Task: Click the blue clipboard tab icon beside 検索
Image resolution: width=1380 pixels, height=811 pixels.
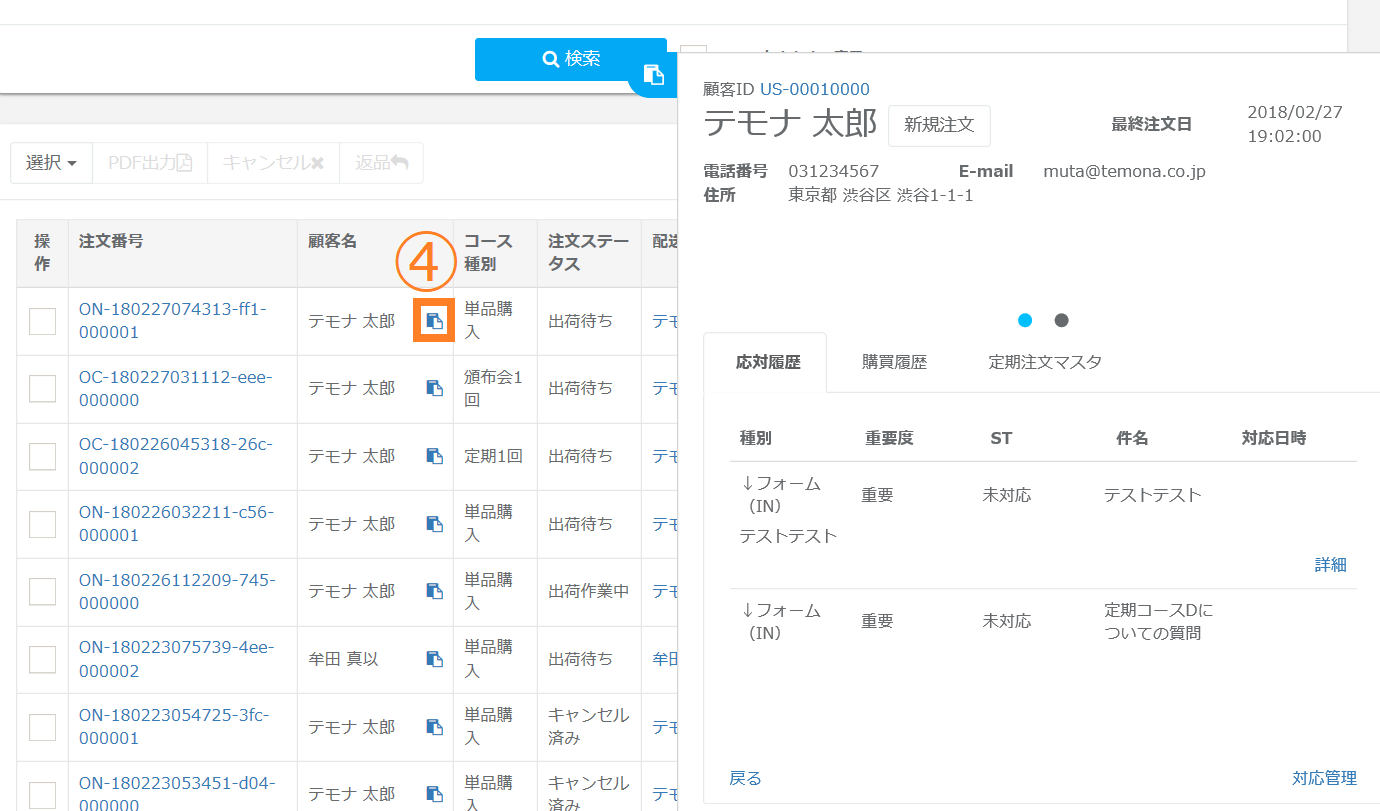Action: (653, 75)
